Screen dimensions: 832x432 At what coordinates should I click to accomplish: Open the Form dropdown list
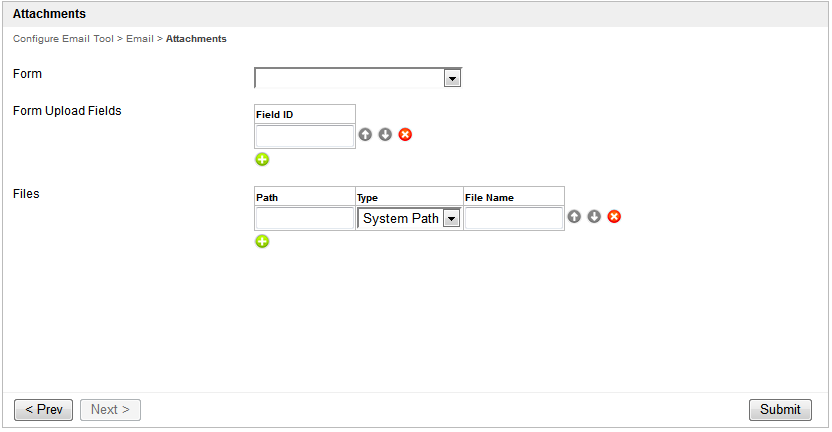coord(452,79)
